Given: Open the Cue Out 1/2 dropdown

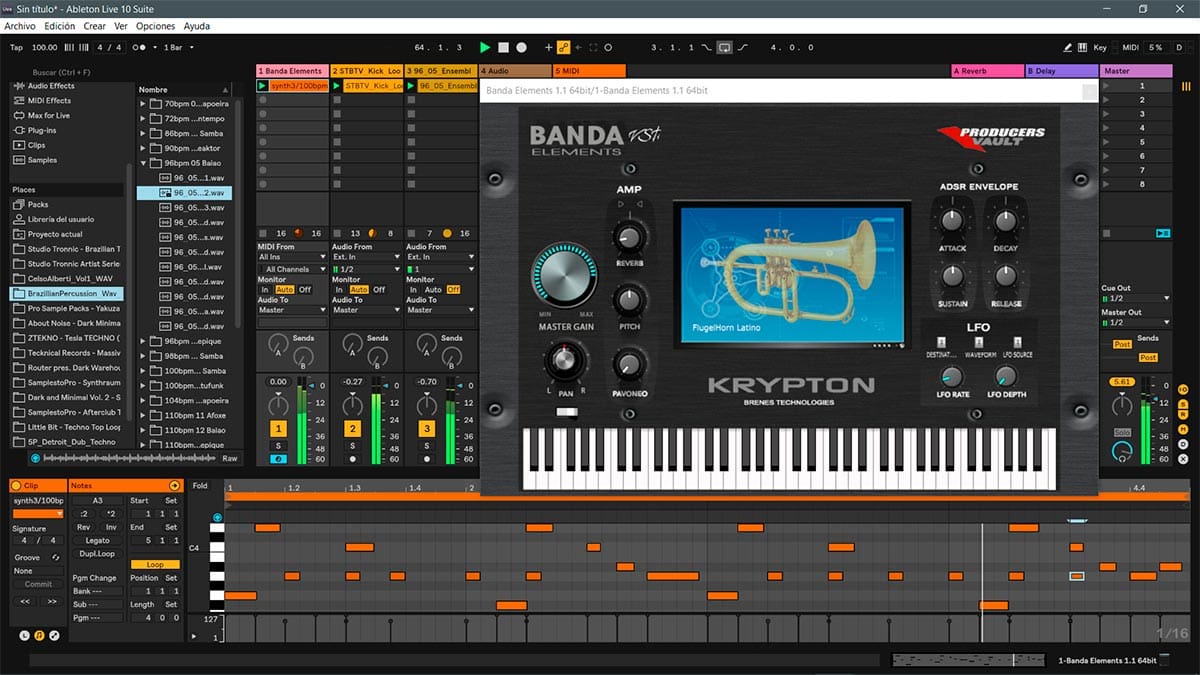Looking at the screenshot, I should pos(1136,298).
